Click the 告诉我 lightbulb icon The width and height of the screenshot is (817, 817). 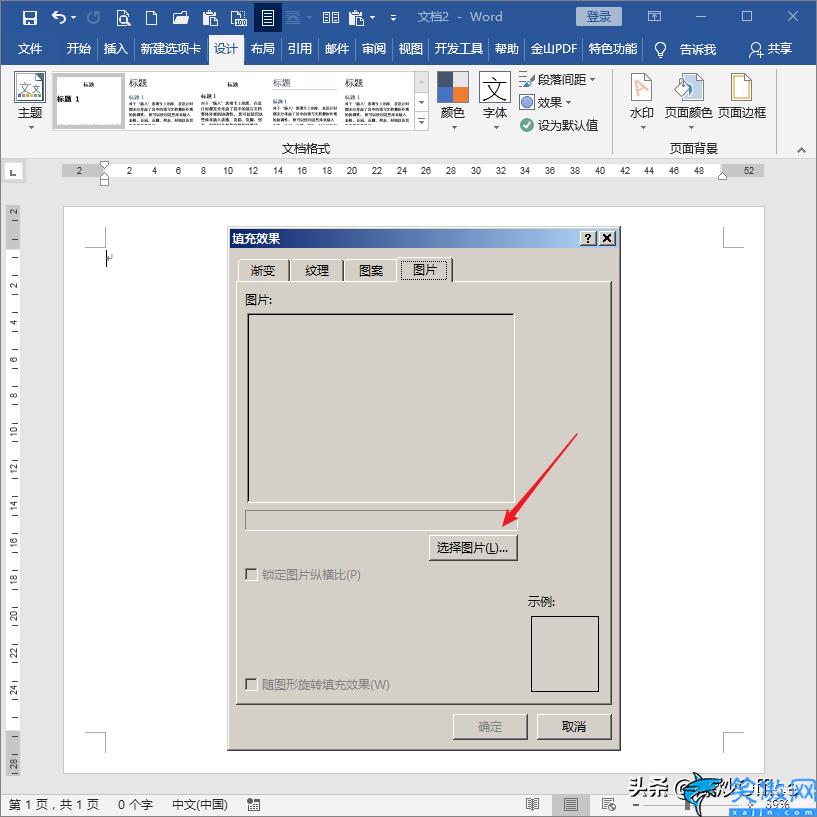[660, 49]
